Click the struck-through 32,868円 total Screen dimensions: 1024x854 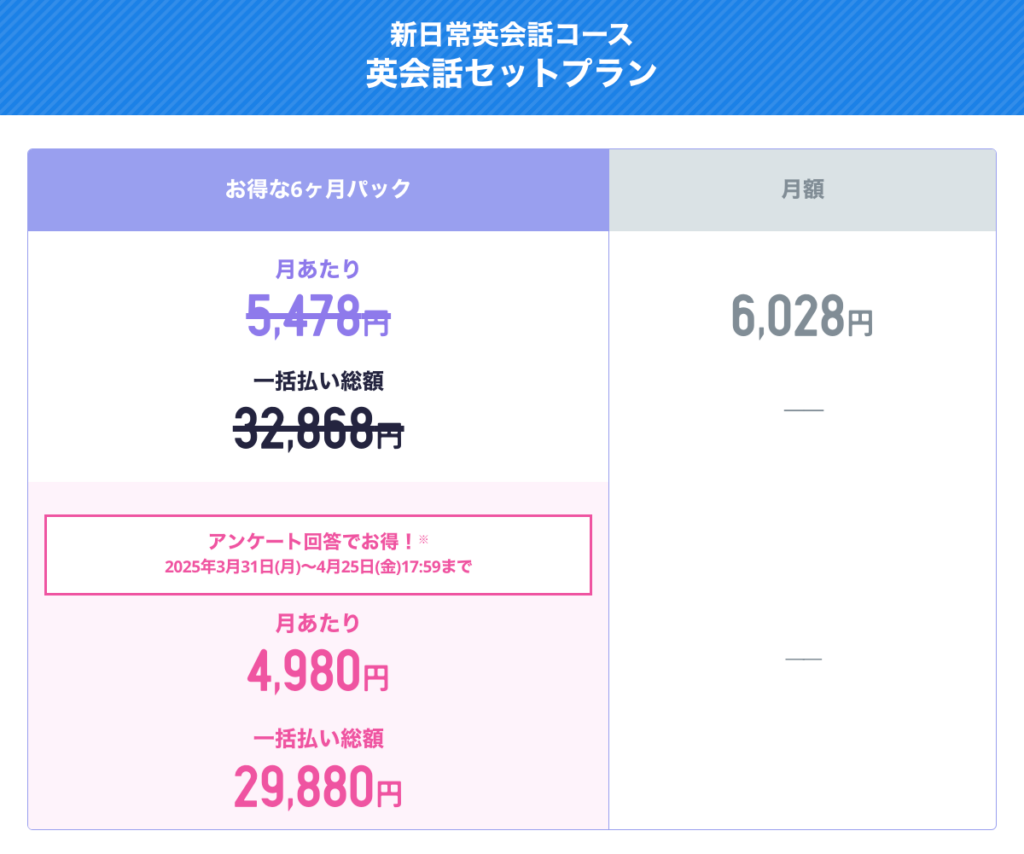pos(318,428)
